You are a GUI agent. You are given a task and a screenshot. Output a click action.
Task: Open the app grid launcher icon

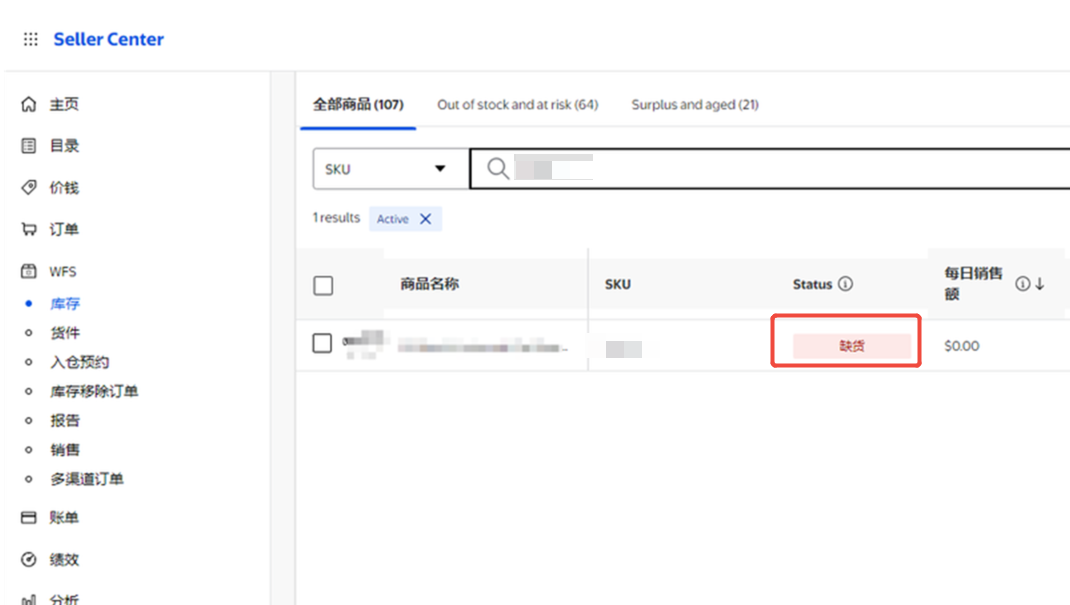click(30, 40)
